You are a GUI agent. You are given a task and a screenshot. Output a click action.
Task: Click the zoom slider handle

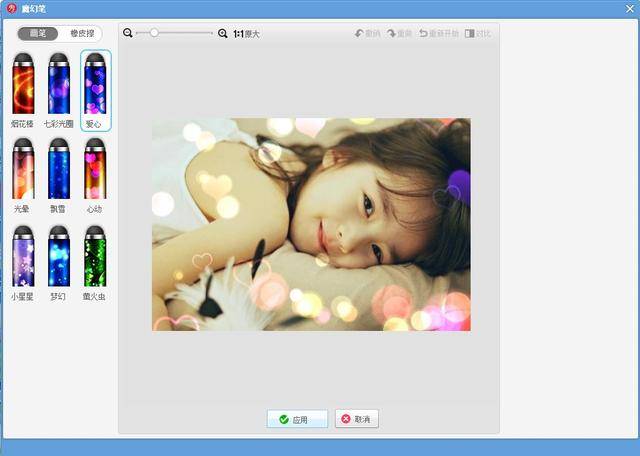coord(154,33)
